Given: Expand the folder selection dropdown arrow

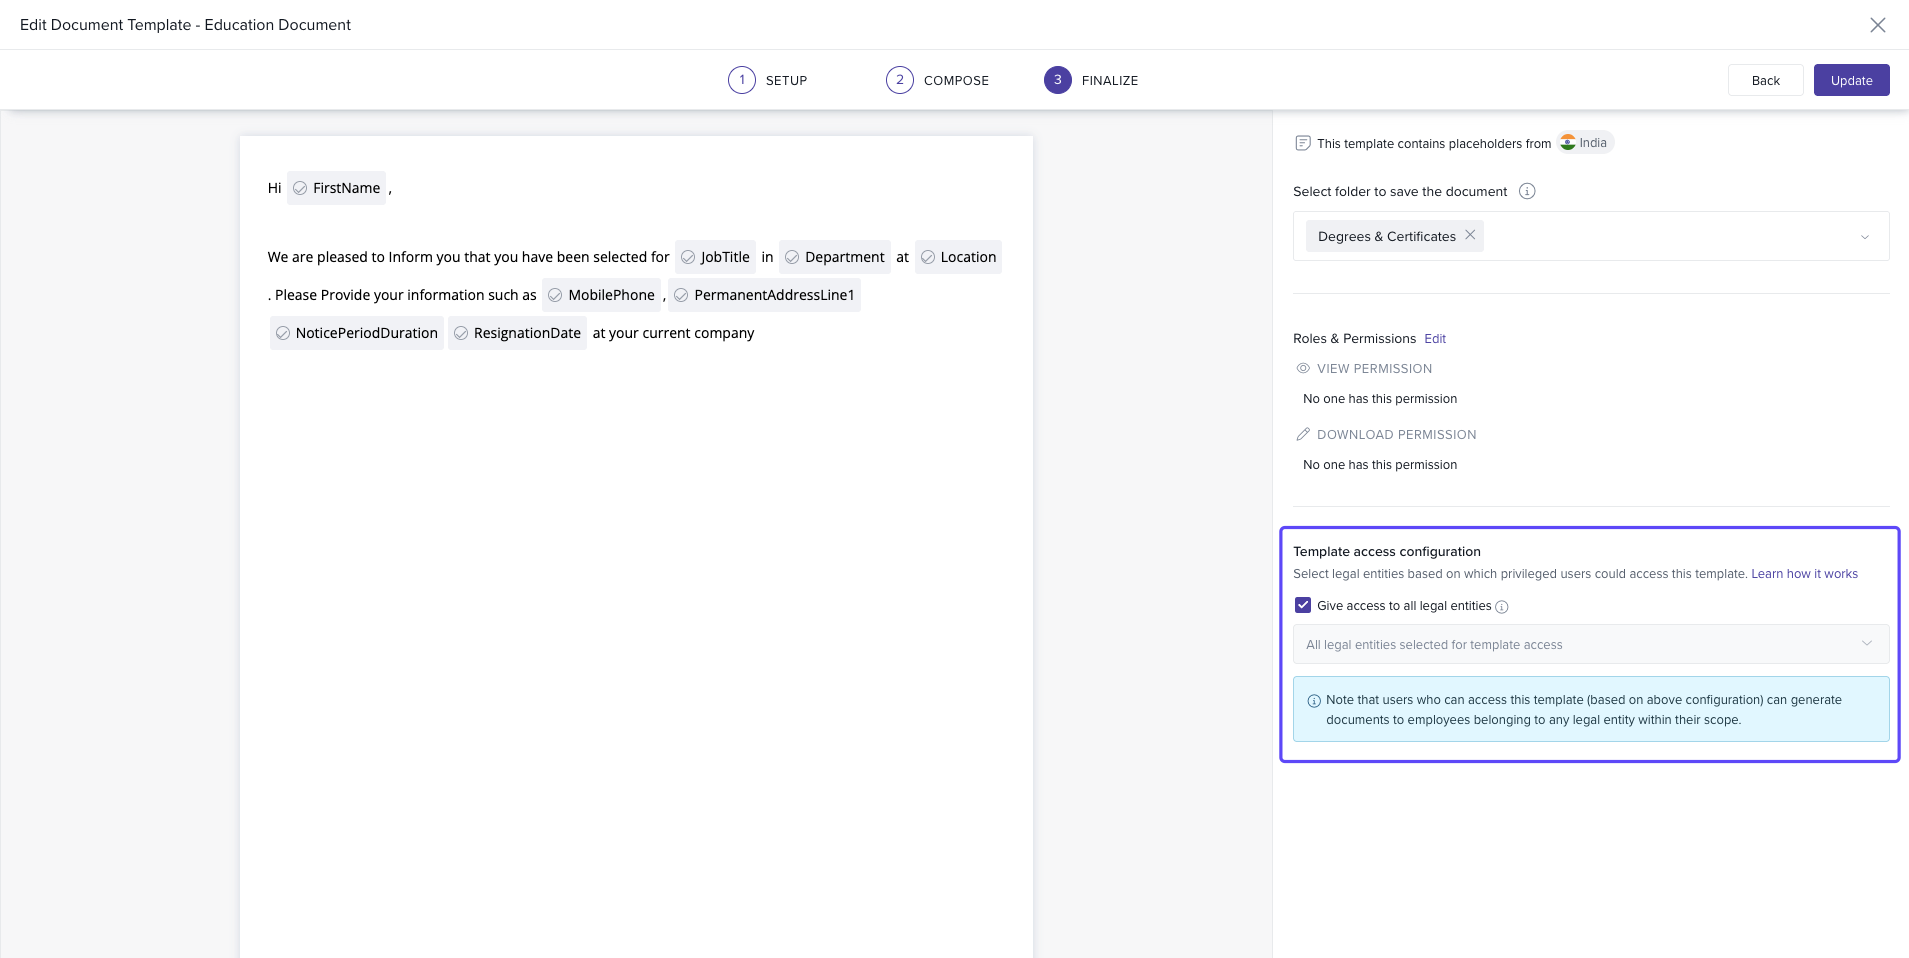Looking at the screenshot, I should [1864, 237].
